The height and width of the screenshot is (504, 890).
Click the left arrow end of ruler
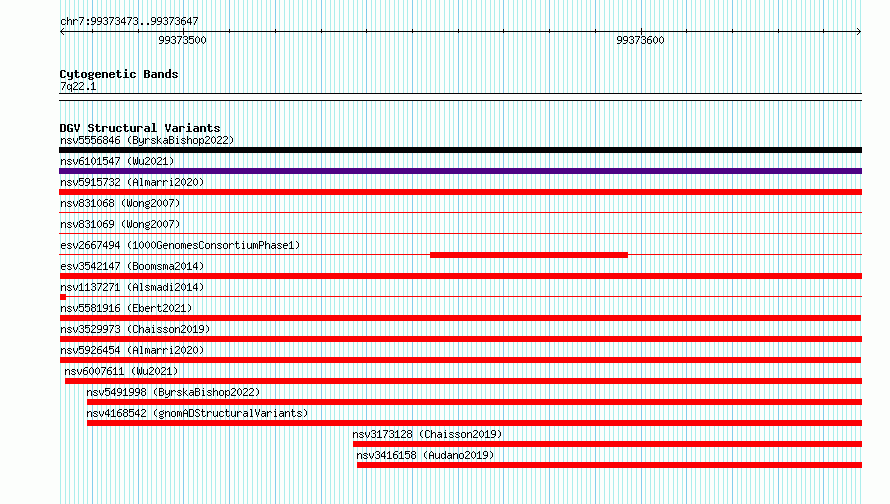tap(62, 32)
